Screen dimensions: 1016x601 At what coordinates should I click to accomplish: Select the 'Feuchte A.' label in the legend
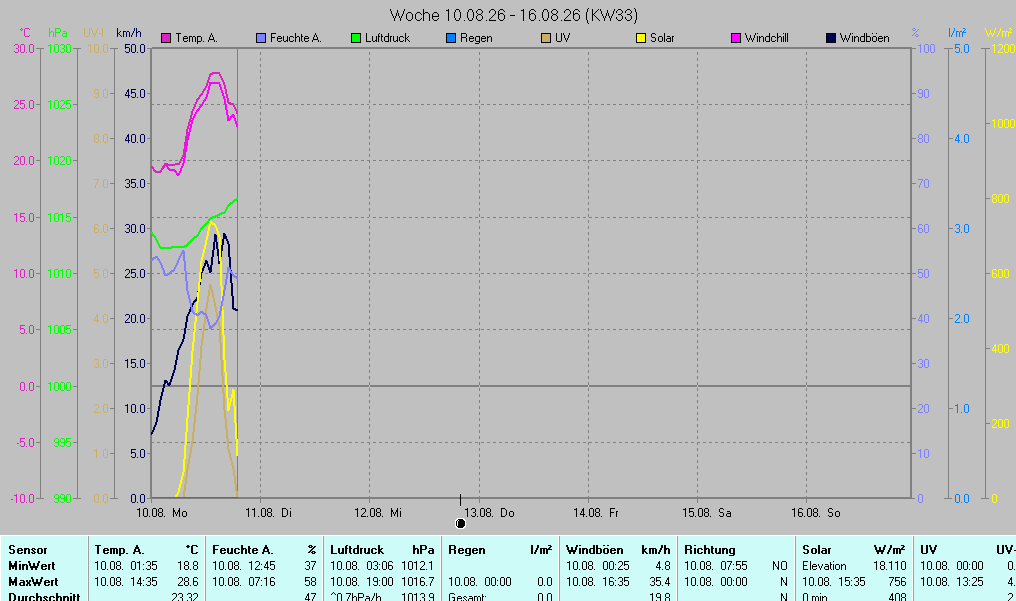click(295, 38)
